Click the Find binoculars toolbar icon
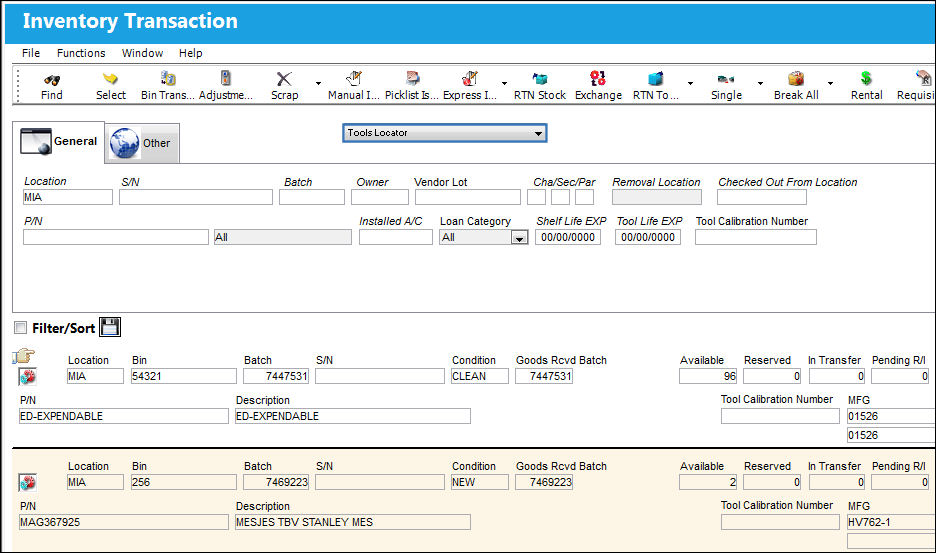This screenshot has width=936, height=553. click(51, 79)
